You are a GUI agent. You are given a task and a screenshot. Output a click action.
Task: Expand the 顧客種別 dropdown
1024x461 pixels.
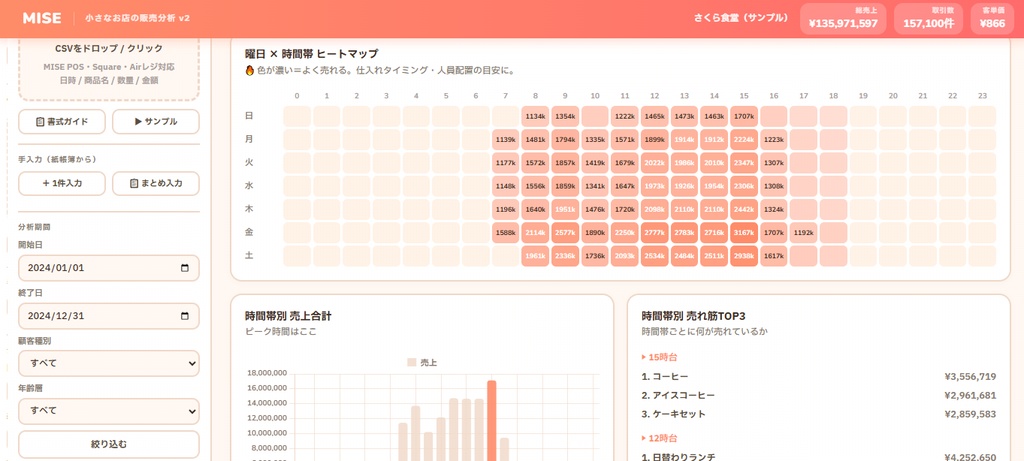[109, 363]
